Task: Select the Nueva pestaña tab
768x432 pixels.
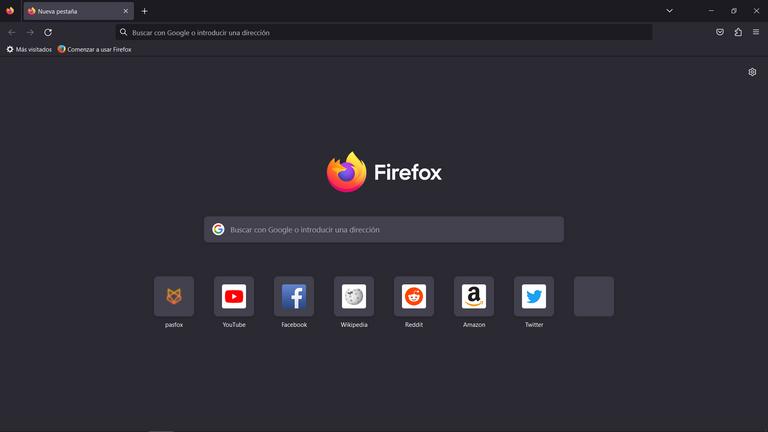Action: click(78, 11)
